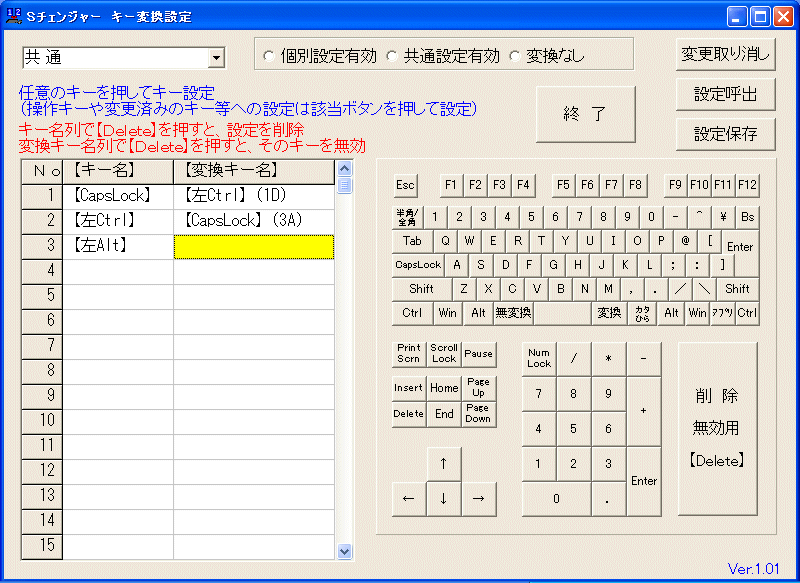Image resolution: width=800 pixels, height=583 pixels.
Task: Click the numpad plus key
Action: (644, 411)
